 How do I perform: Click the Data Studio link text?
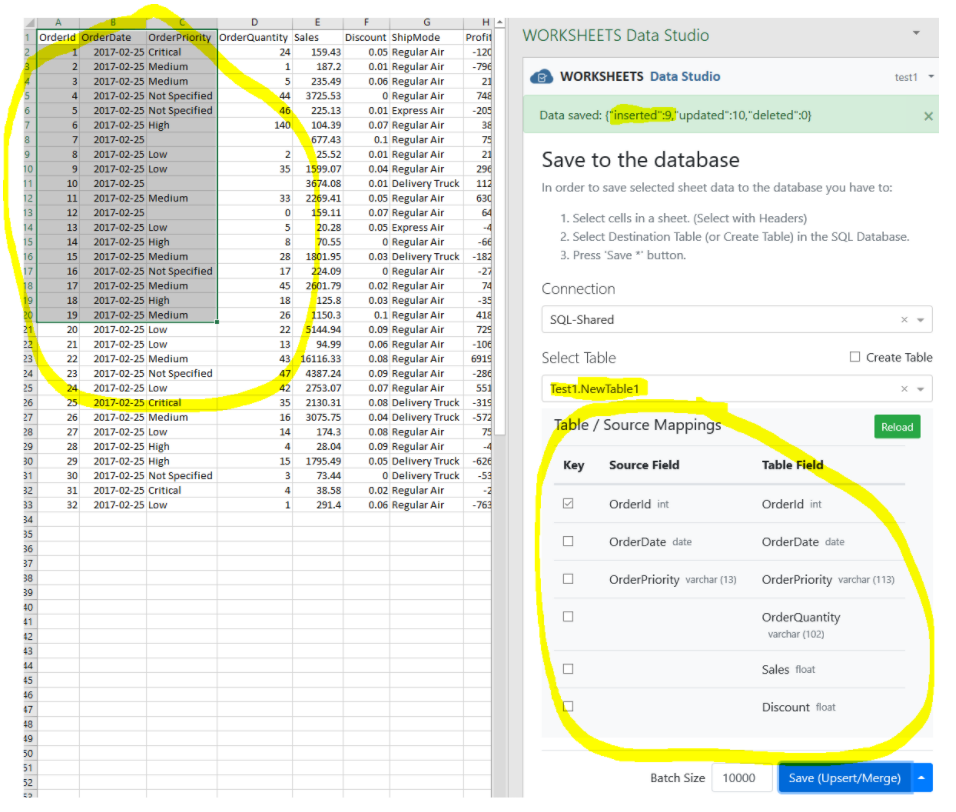685,77
